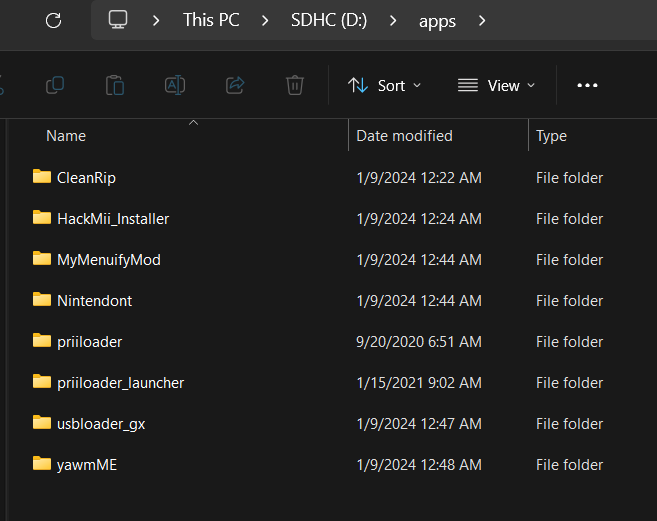Select the priiloader_launcher folder name
Viewport: 657px width, 521px height.
[121, 383]
